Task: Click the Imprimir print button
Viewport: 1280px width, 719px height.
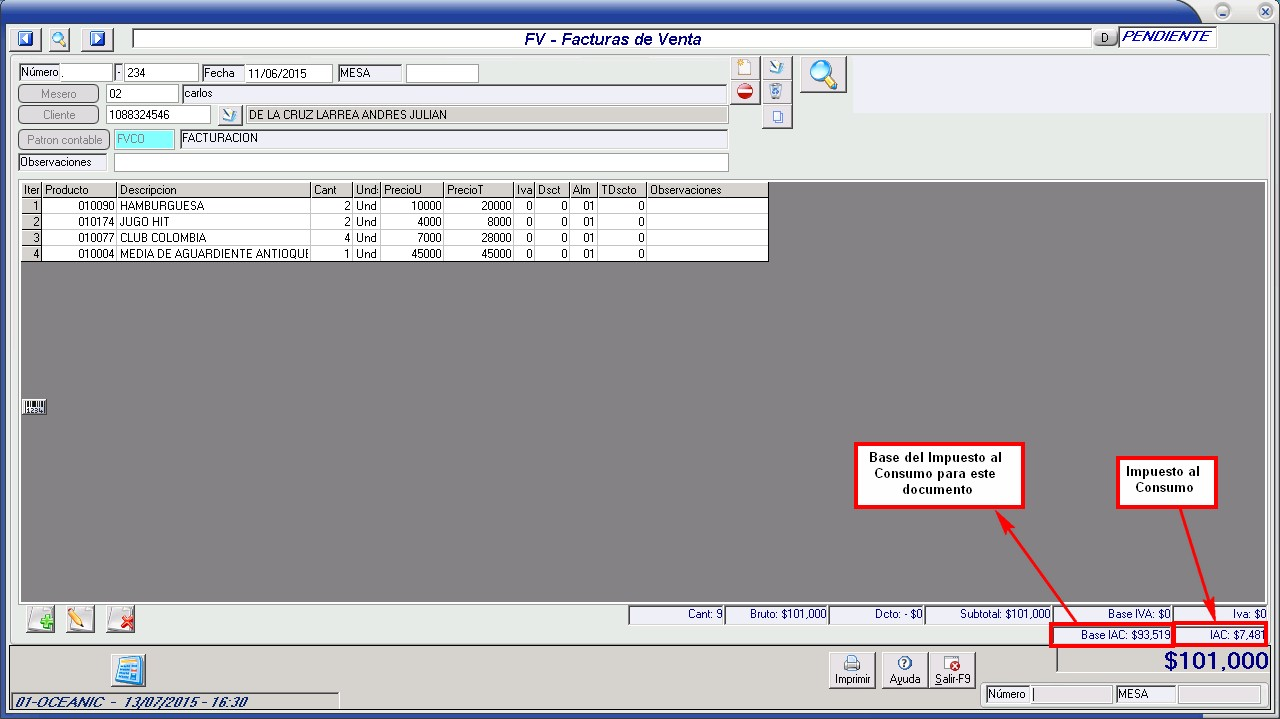Action: click(852, 670)
